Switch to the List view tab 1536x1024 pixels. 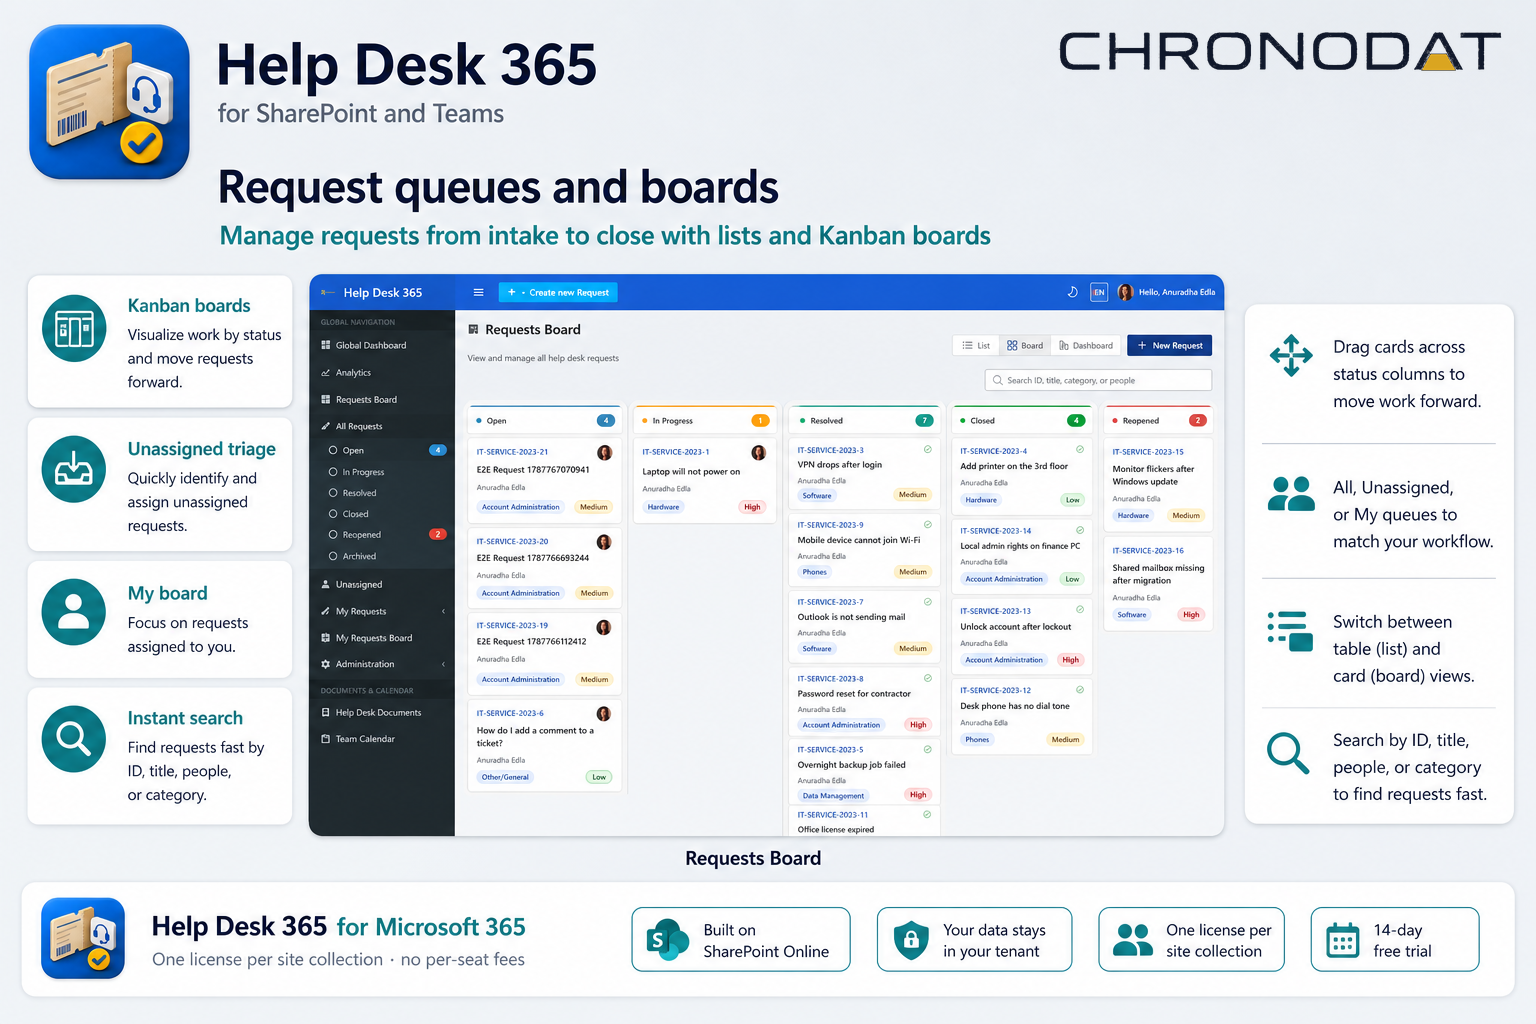click(x=976, y=346)
